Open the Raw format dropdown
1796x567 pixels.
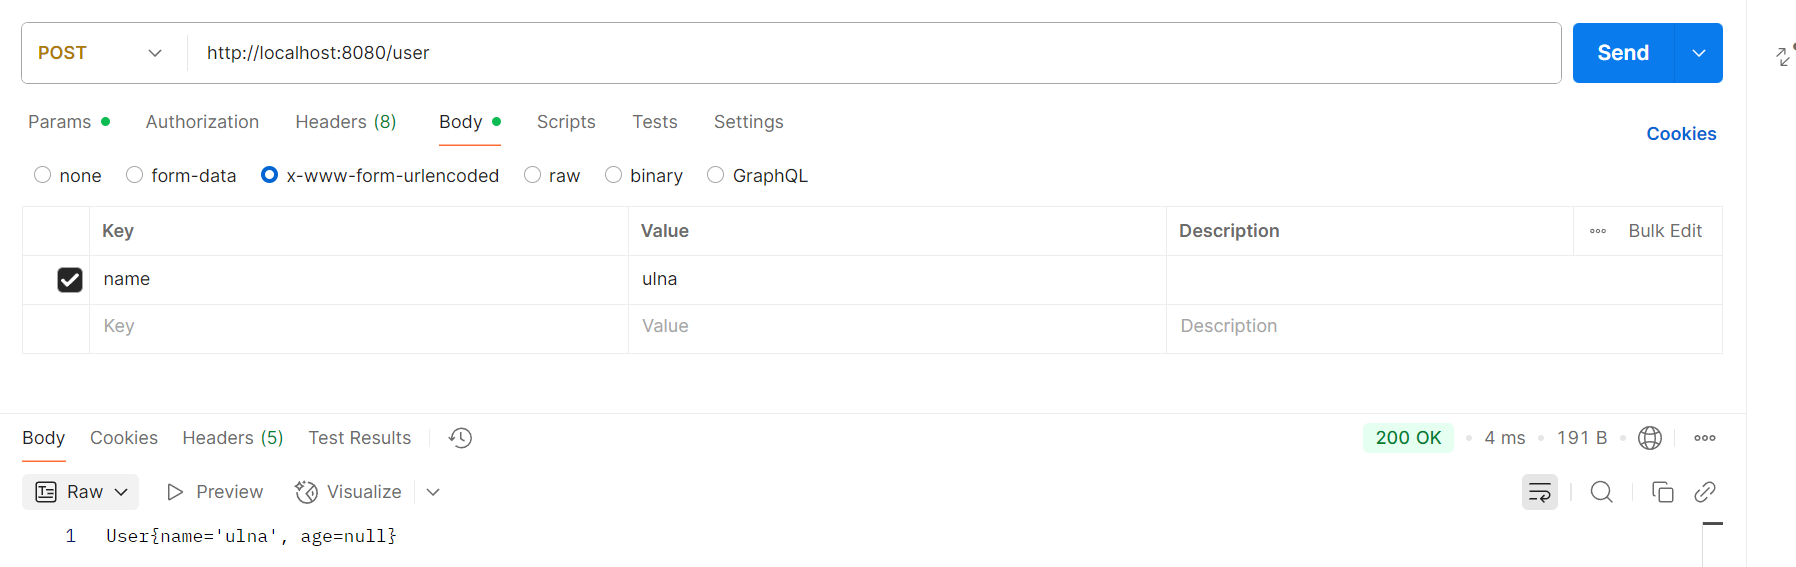coord(82,492)
